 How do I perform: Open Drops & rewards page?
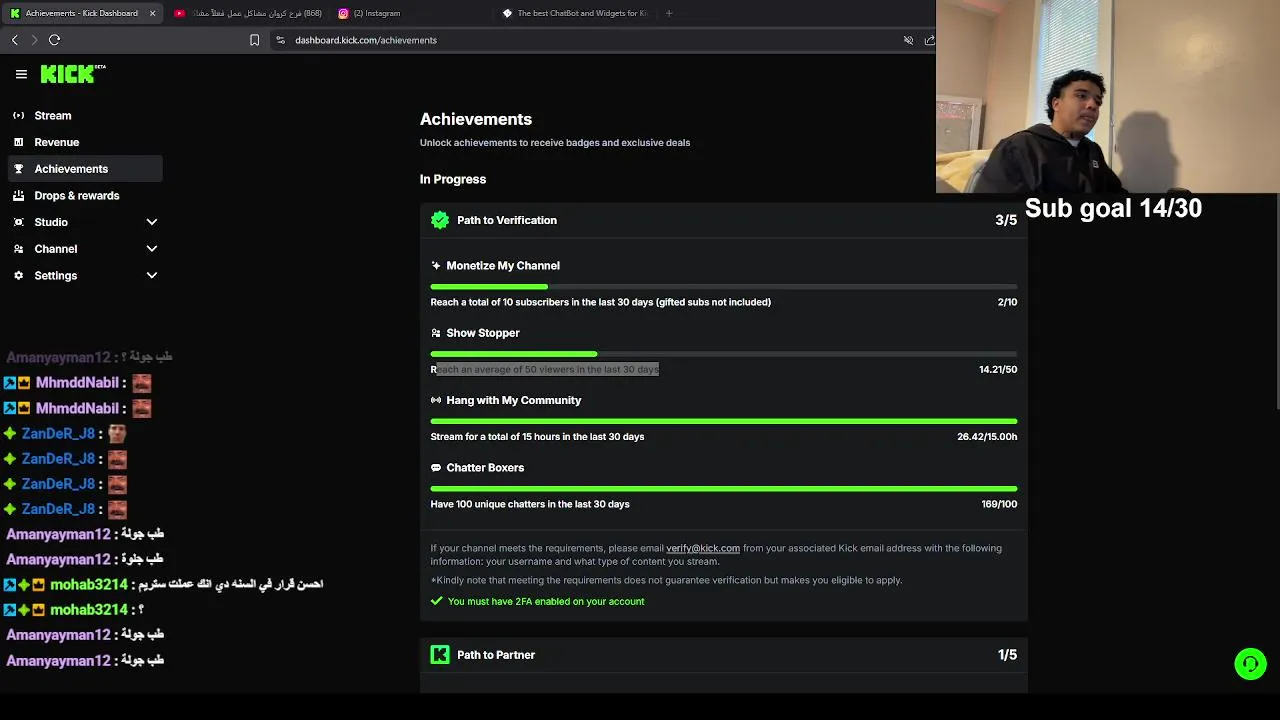[x=84, y=196]
